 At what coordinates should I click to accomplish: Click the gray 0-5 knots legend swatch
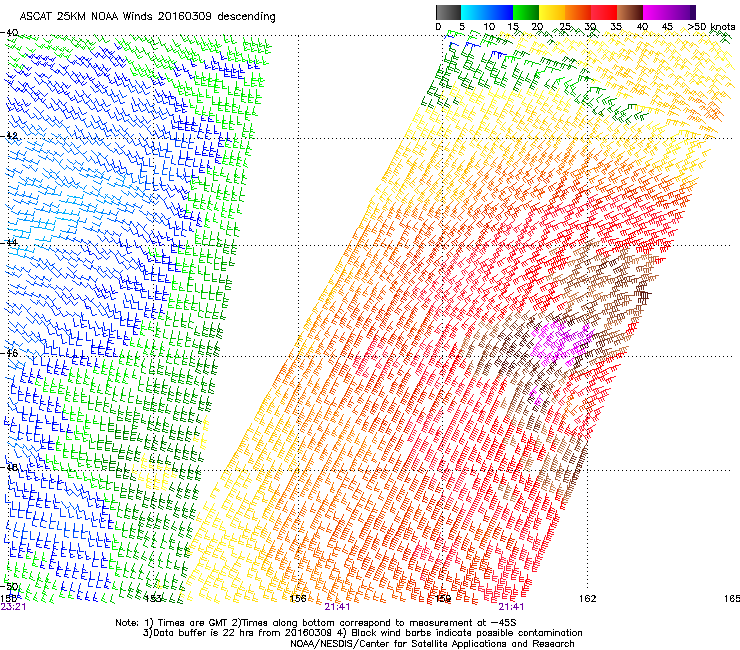pos(448,12)
